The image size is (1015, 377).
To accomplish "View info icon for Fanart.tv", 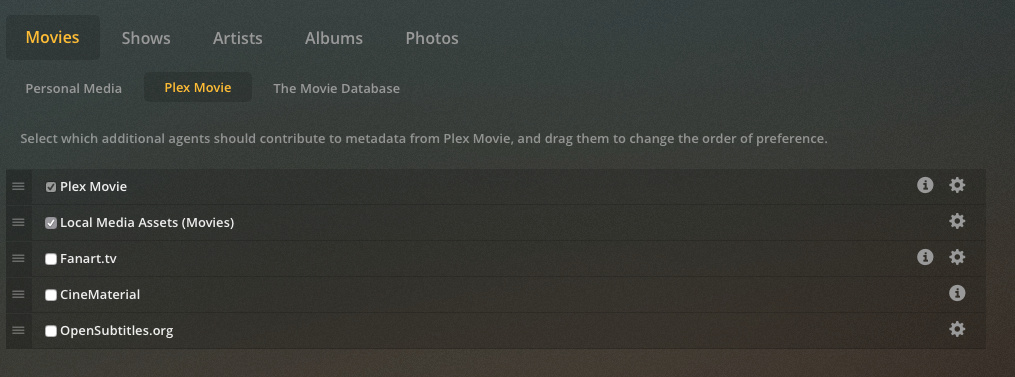I will pos(925,257).
